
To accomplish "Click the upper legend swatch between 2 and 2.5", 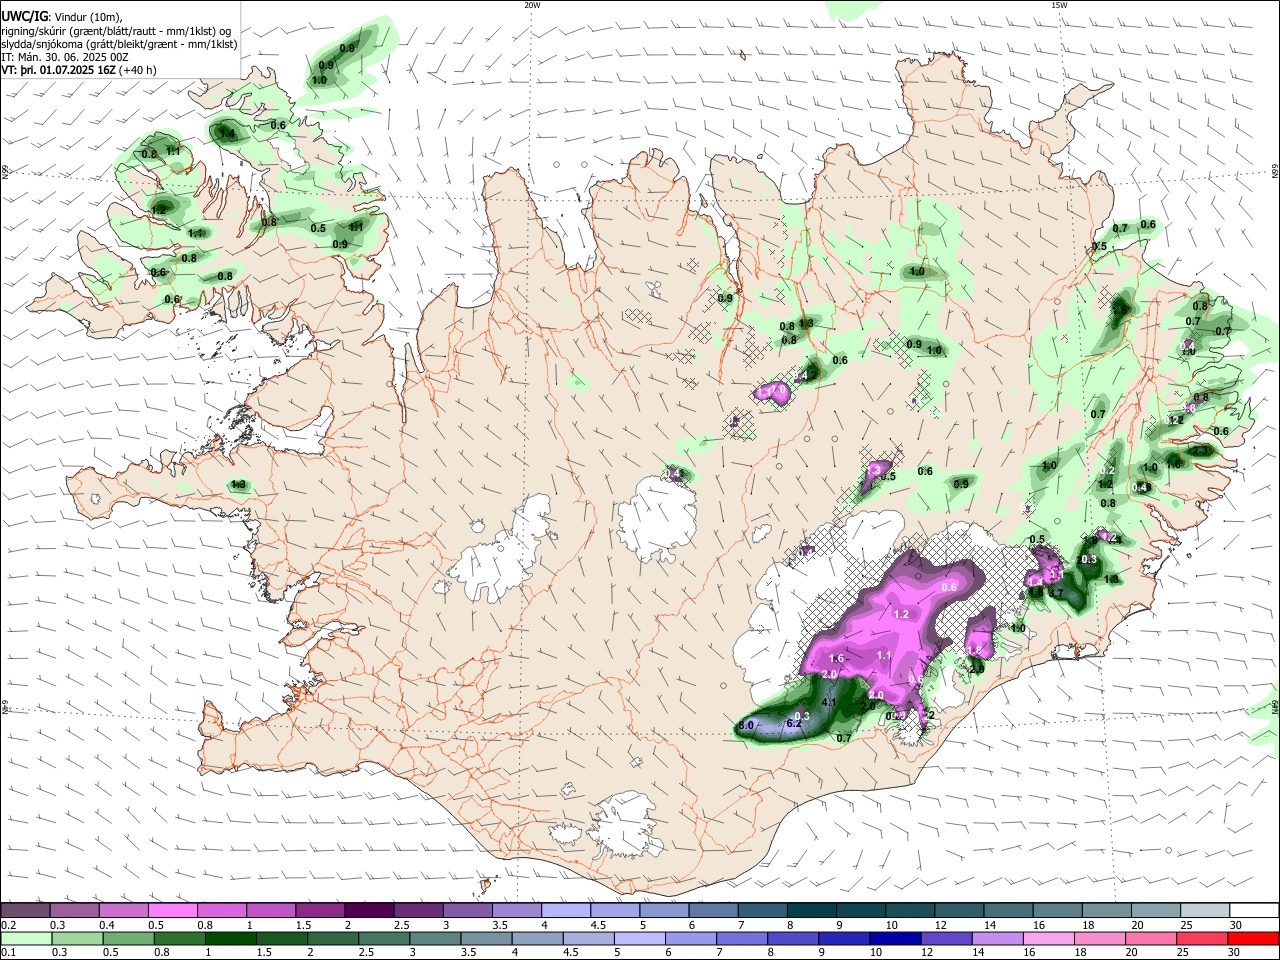I will click(x=368, y=910).
